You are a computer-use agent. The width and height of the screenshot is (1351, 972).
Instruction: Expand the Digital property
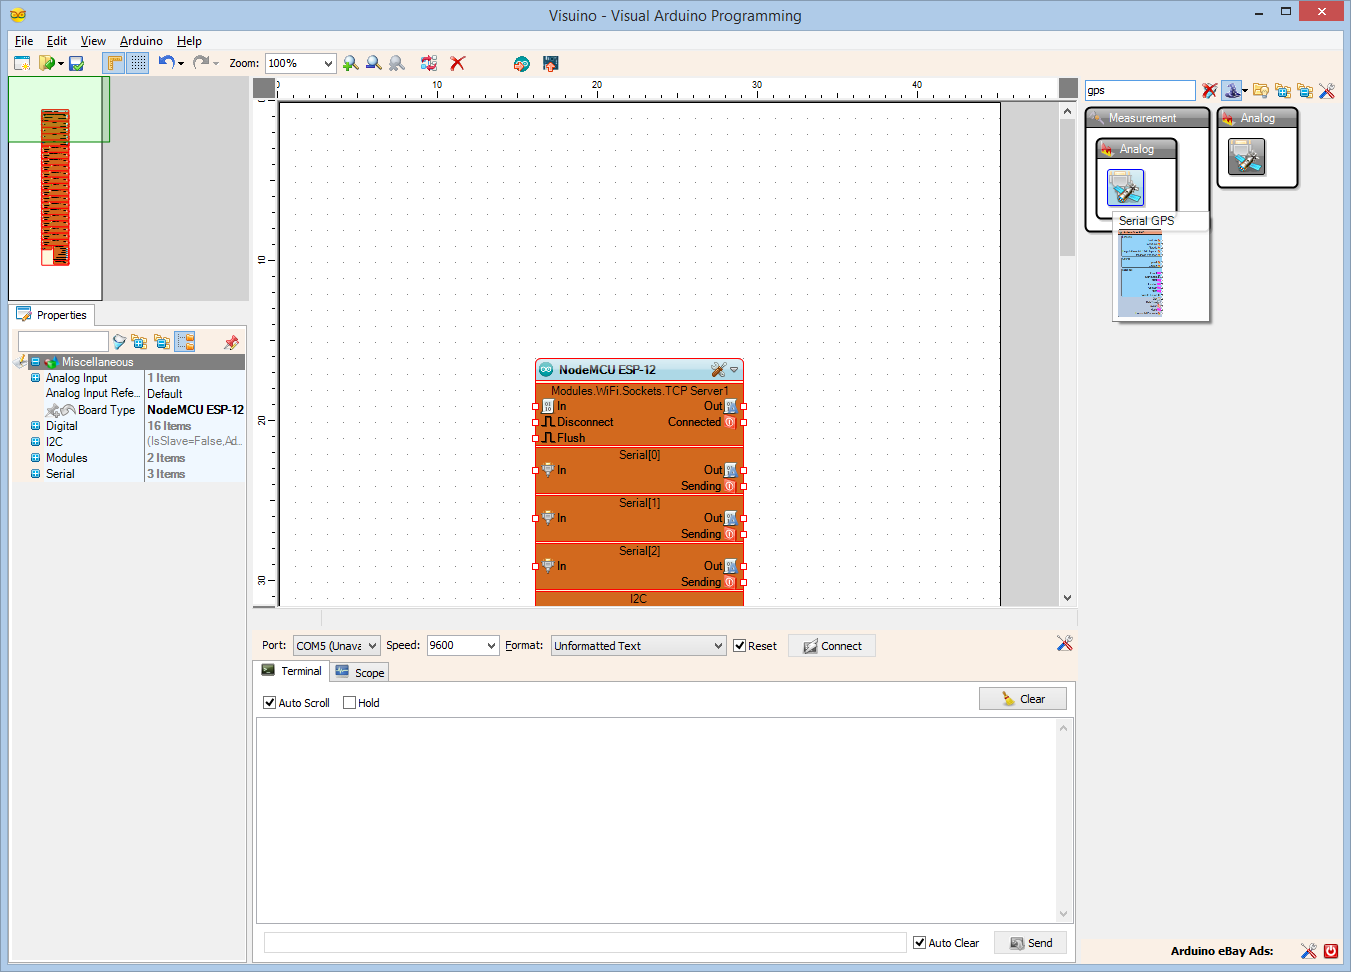(x=35, y=426)
